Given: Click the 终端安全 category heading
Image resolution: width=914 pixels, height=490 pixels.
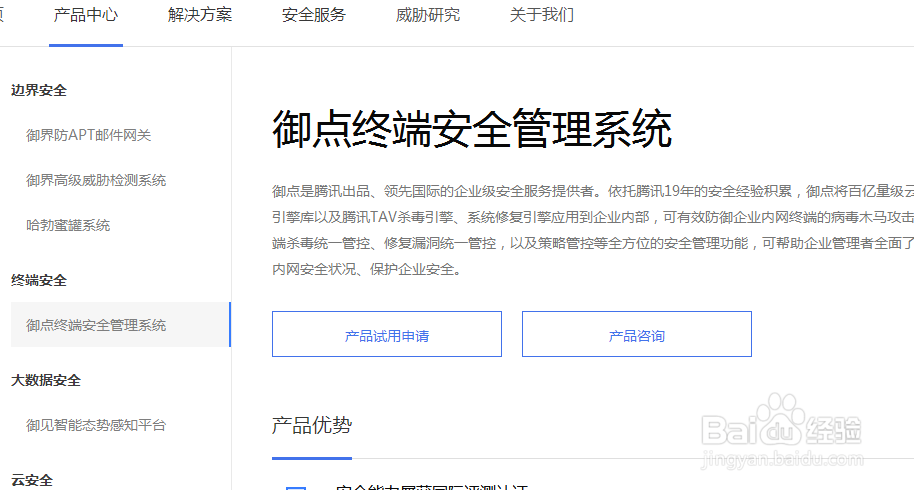Looking at the screenshot, I should click(39, 280).
